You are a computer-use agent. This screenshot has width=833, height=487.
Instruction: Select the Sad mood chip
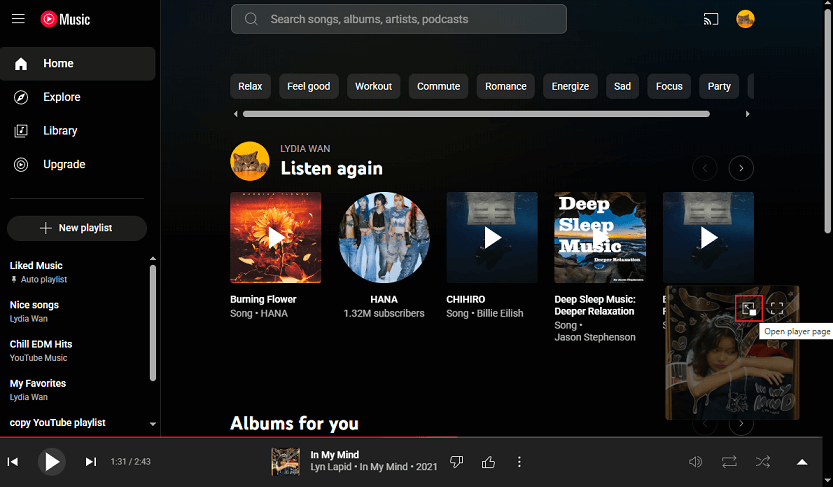point(622,86)
